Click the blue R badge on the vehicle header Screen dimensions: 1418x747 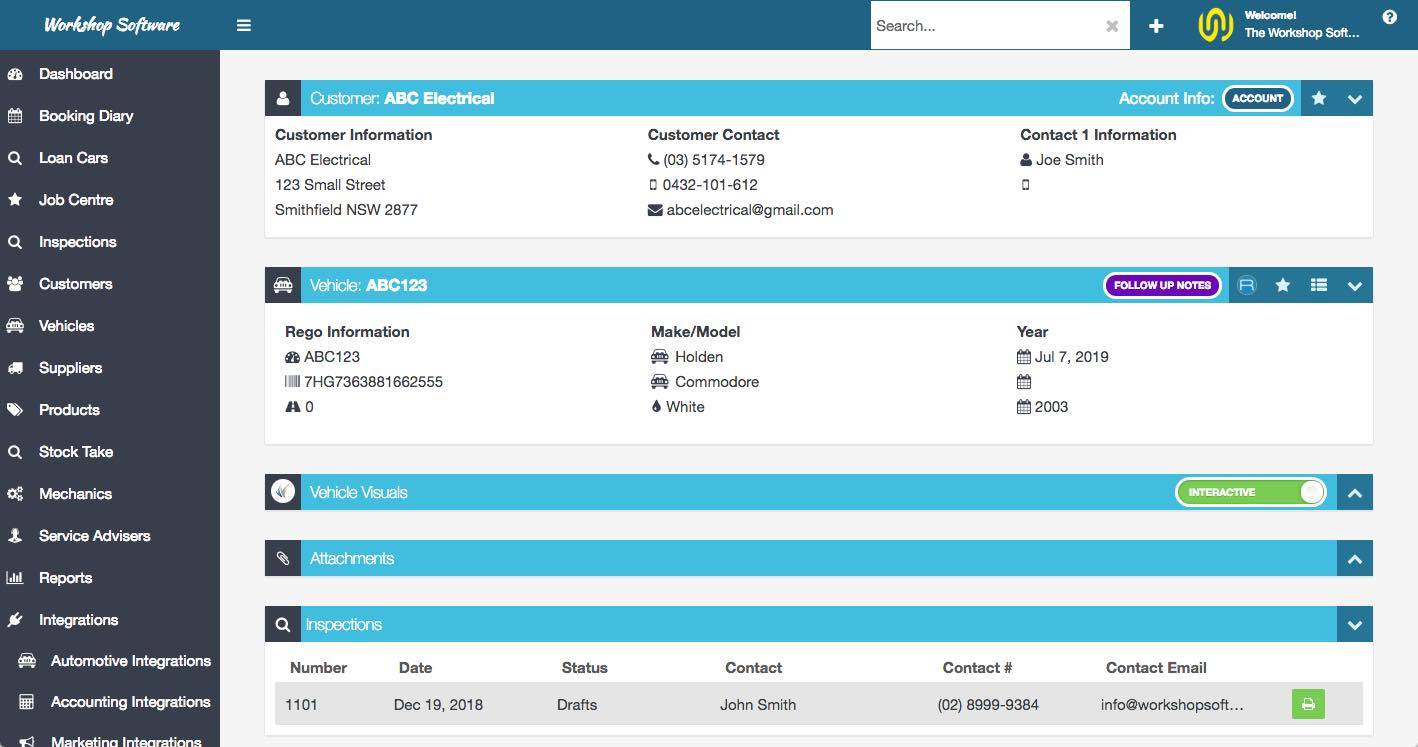point(1246,285)
